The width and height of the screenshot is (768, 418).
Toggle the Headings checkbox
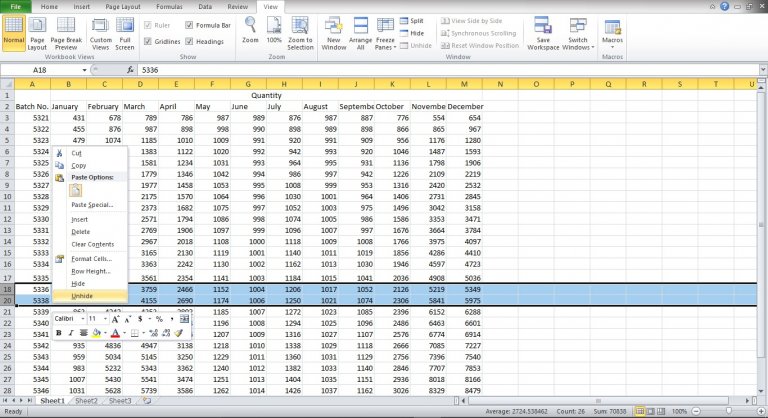pyautogui.click(x=189, y=41)
